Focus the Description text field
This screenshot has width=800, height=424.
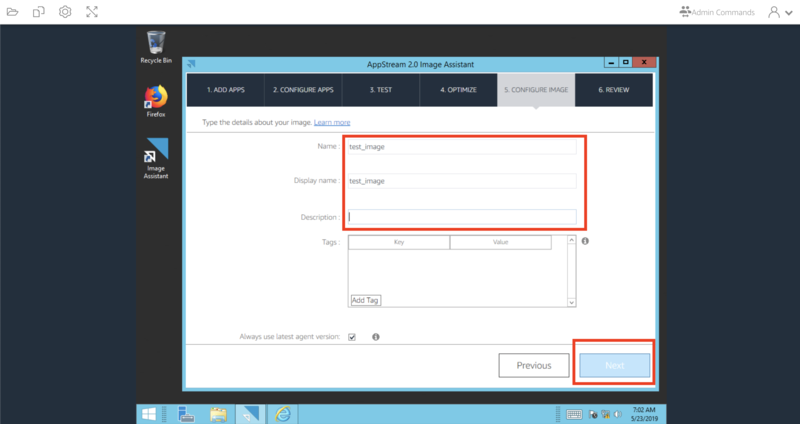462,217
